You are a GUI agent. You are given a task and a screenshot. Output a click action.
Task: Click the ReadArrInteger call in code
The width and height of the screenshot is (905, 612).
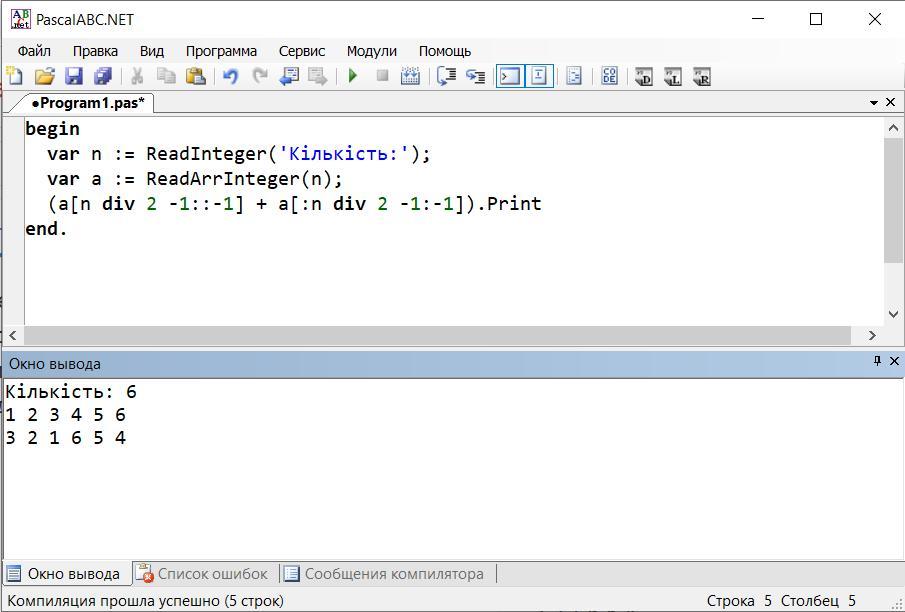coord(223,179)
